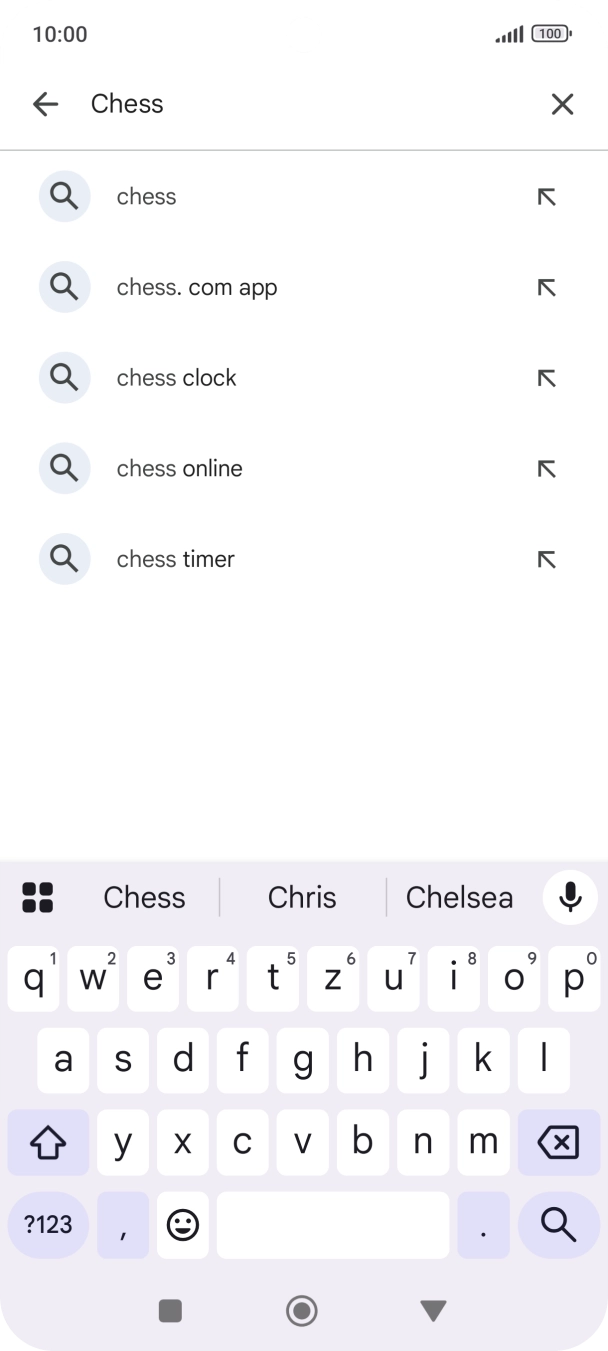The width and height of the screenshot is (608, 1351).
Task: Clear the search text with X icon
Action: point(562,104)
